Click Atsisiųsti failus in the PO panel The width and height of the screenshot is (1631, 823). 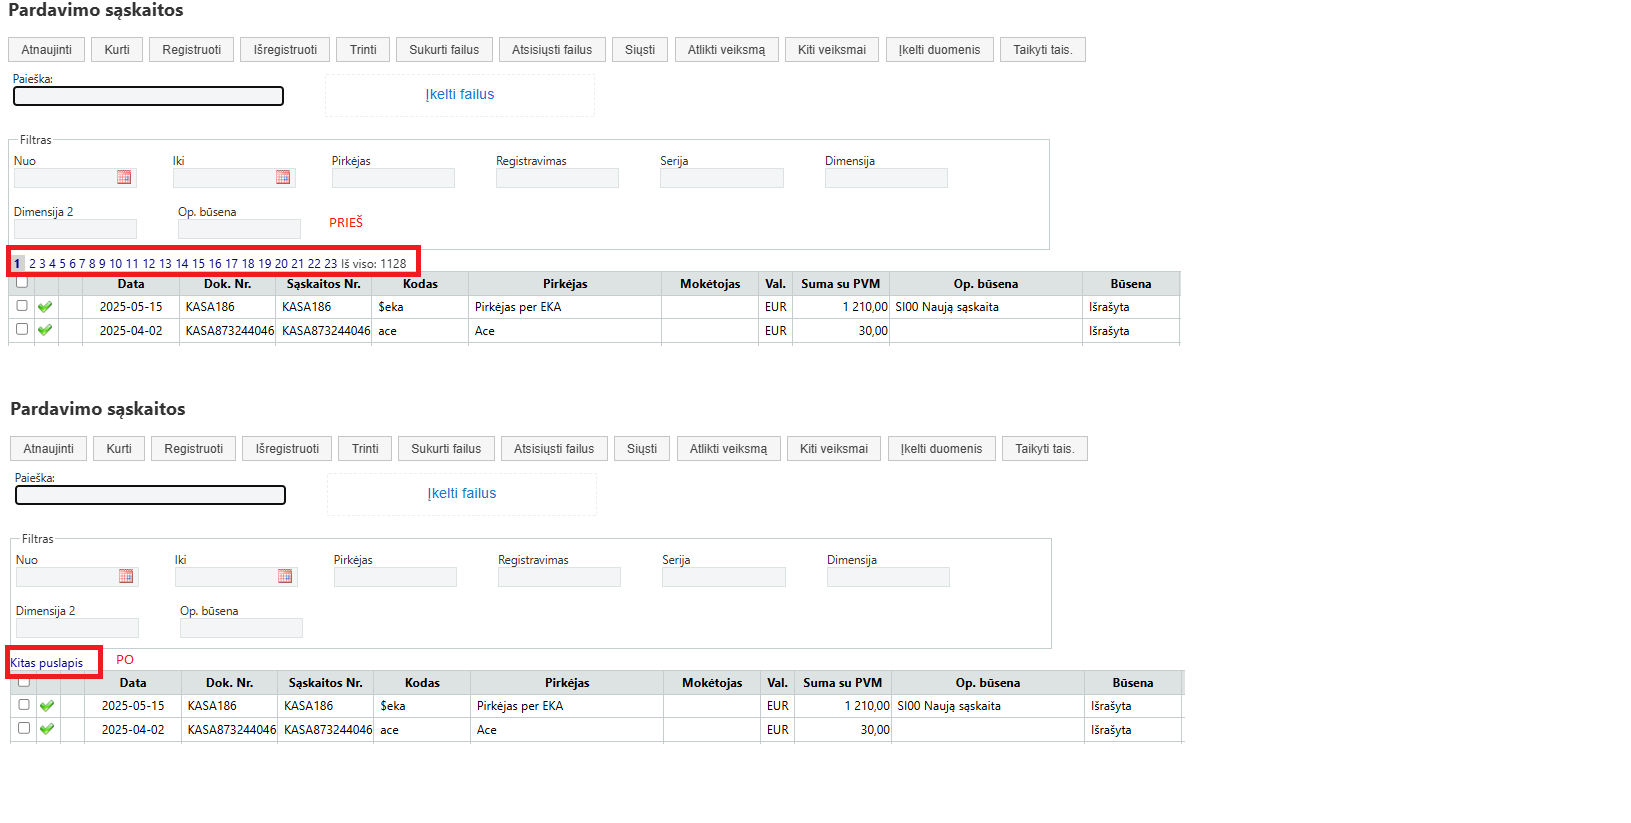554,449
